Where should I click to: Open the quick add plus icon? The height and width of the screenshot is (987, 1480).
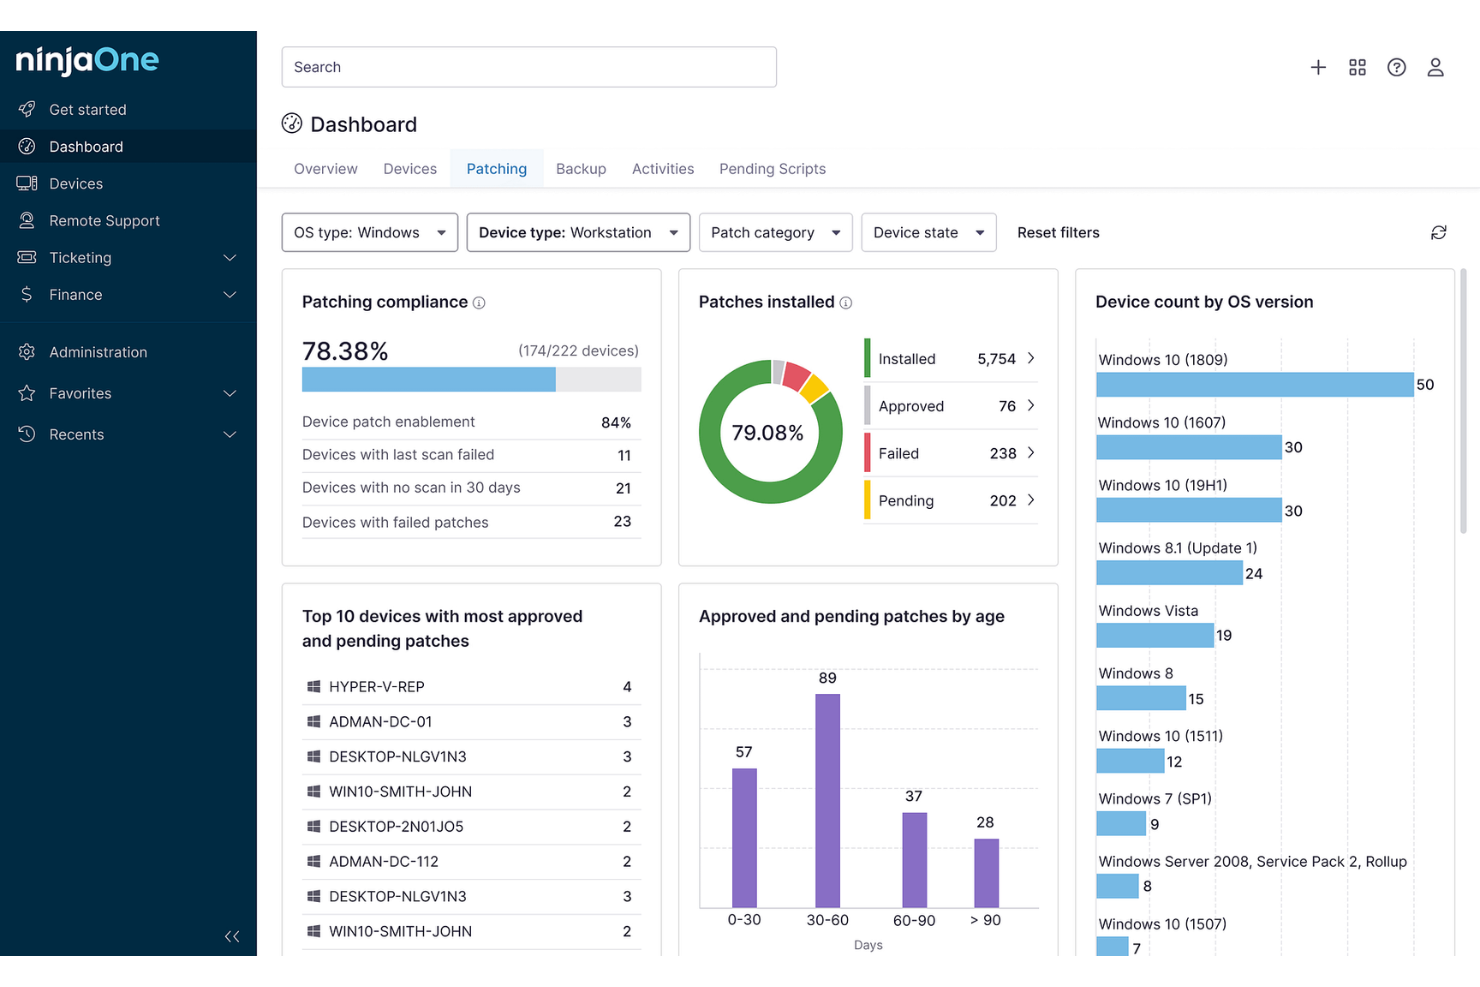point(1318,67)
